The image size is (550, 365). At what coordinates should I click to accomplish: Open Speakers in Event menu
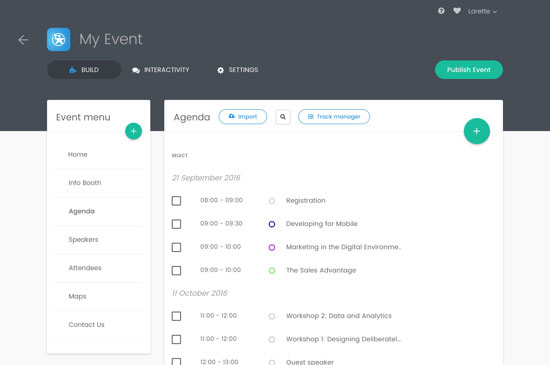coord(83,239)
